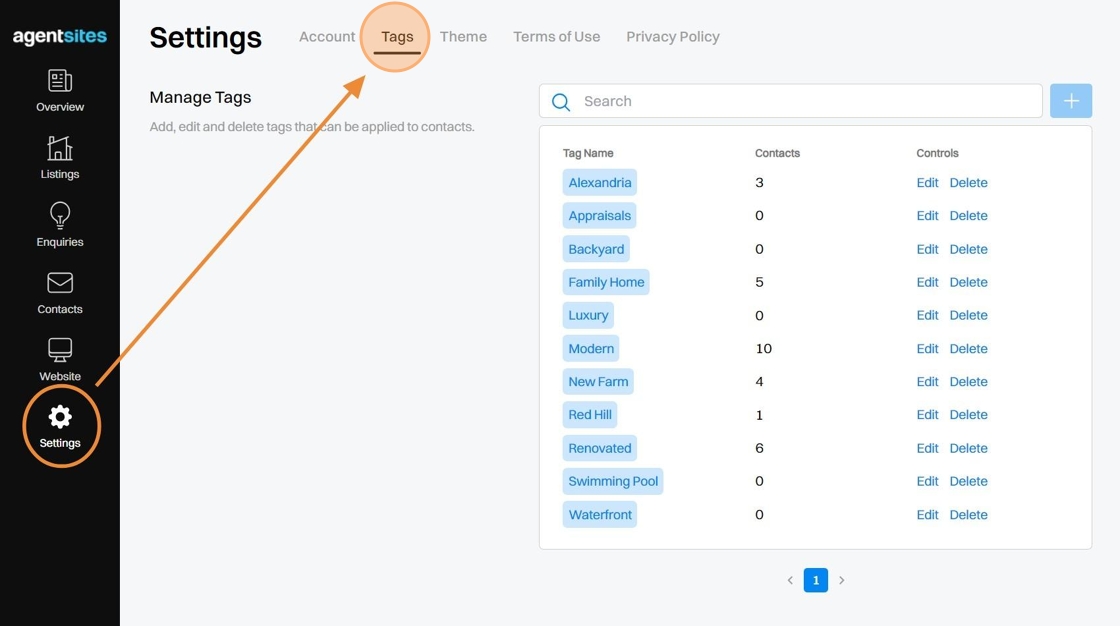Go to Listings in the sidebar
The height and width of the screenshot is (626, 1120).
click(x=60, y=149)
